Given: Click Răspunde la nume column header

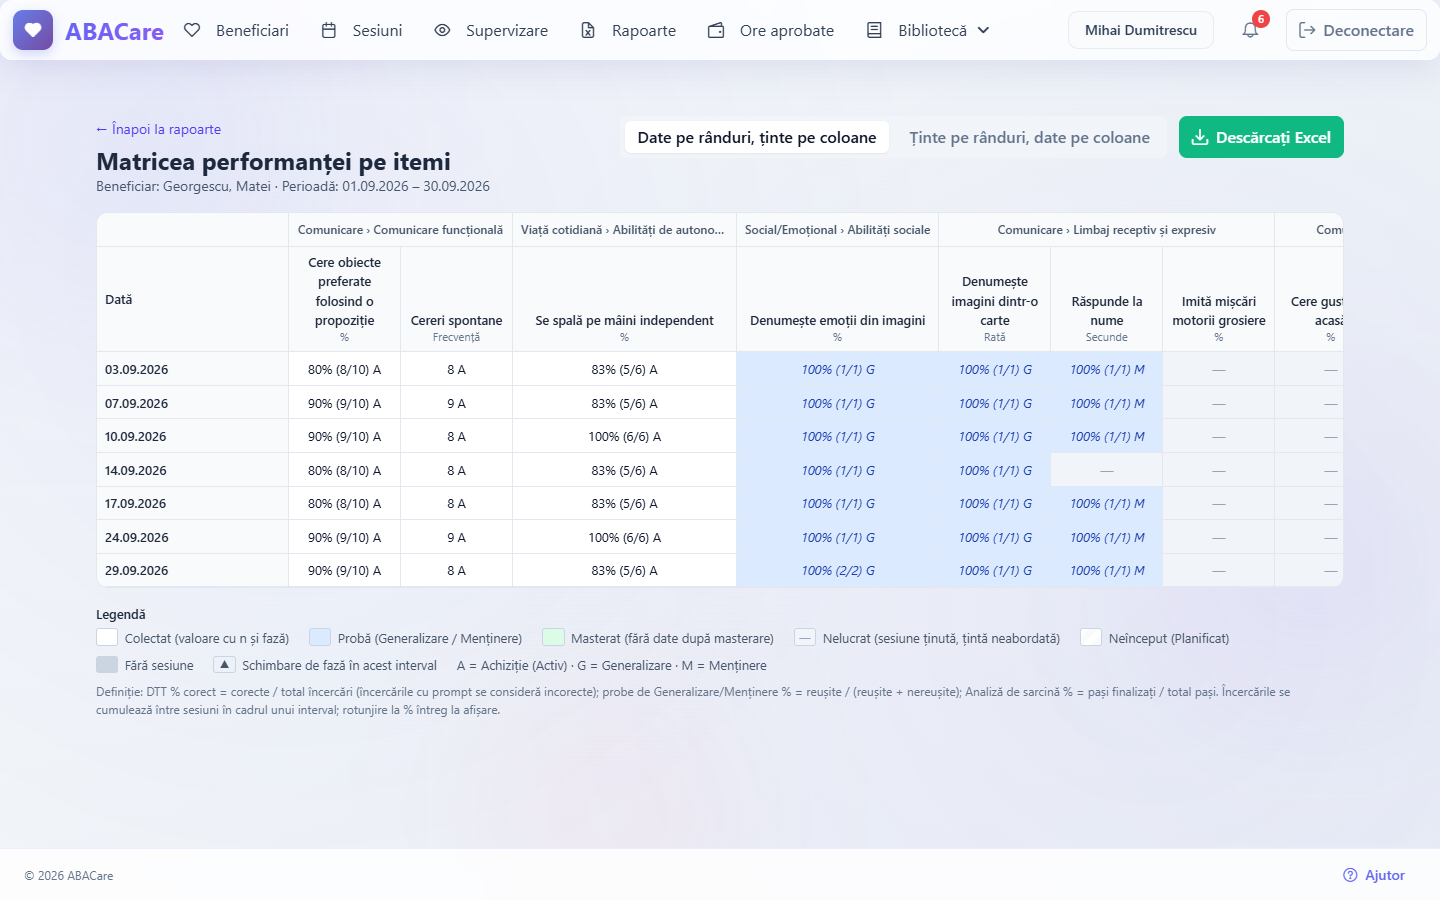Looking at the screenshot, I should pos(1107,299).
